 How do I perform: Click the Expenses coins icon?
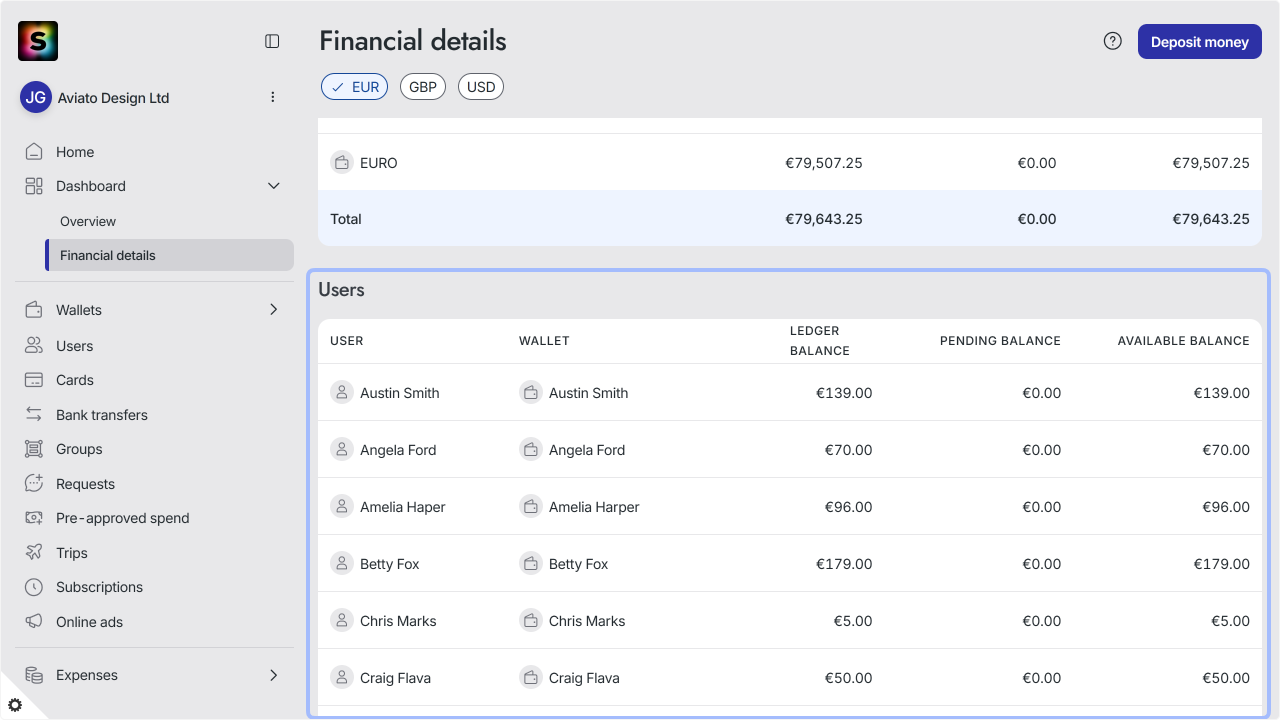[34, 675]
